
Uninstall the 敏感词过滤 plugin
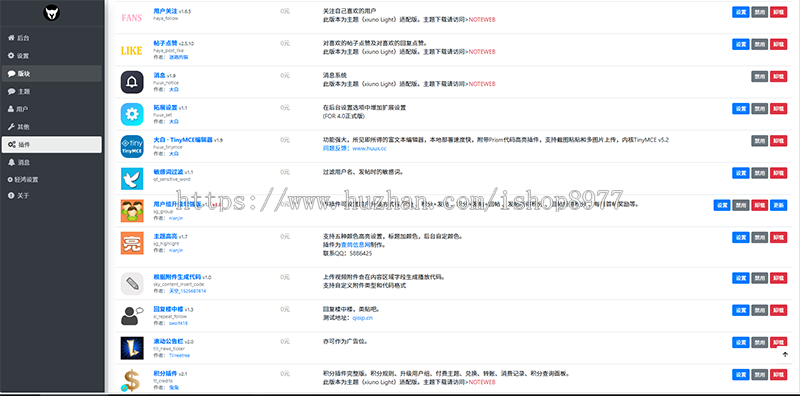[779, 173]
